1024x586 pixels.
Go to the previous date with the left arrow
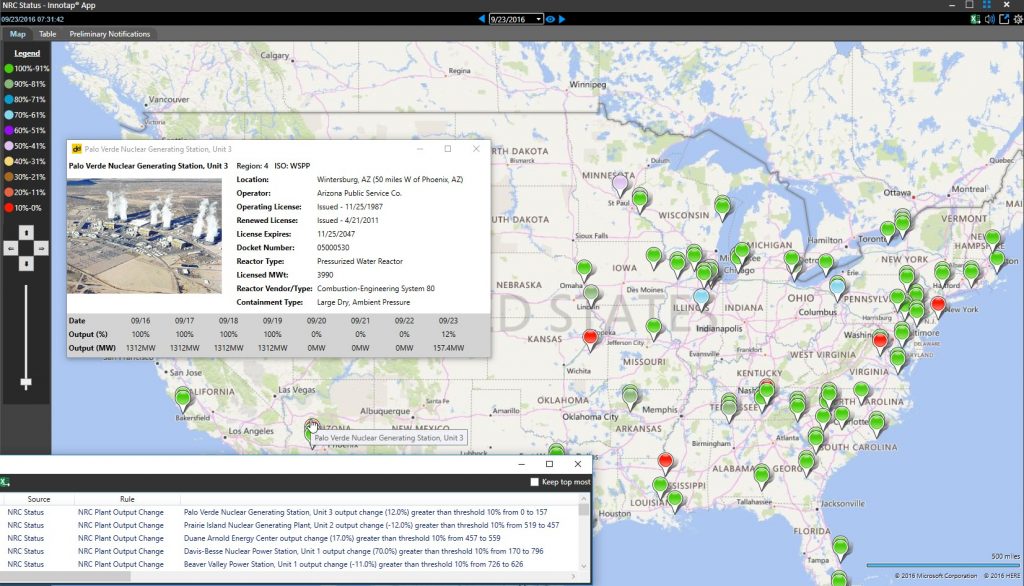(x=482, y=19)
